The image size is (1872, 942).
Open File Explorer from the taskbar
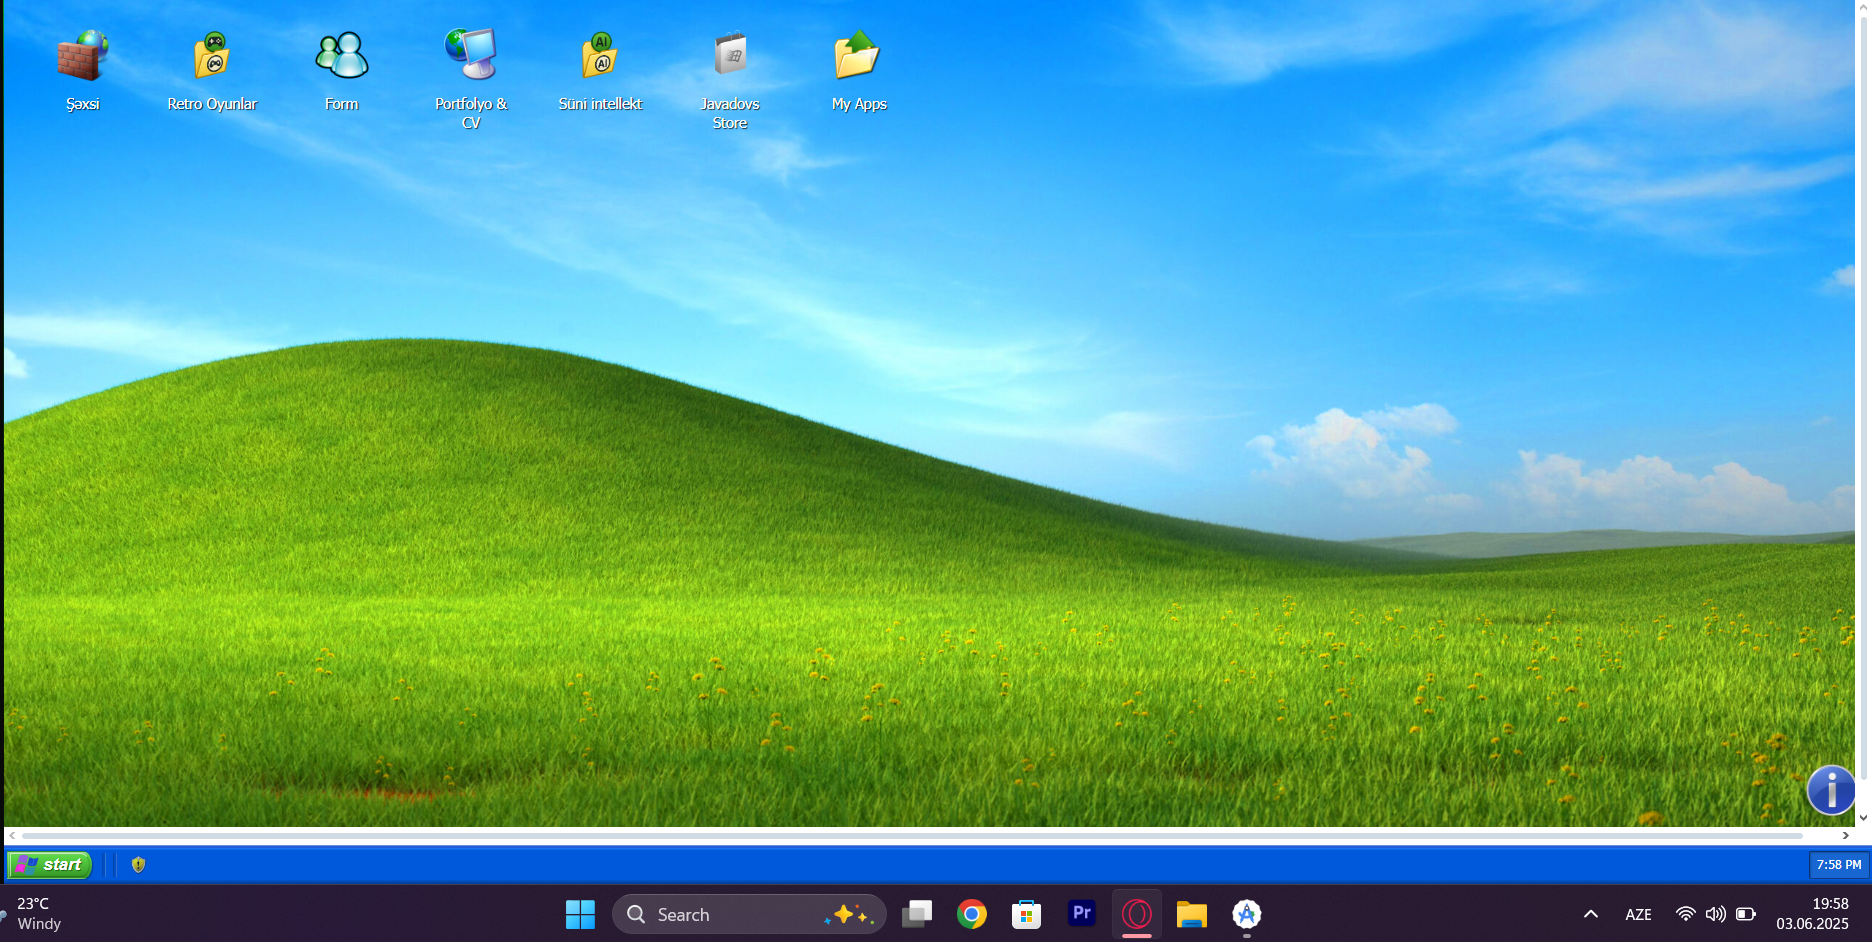[1192, 914]
